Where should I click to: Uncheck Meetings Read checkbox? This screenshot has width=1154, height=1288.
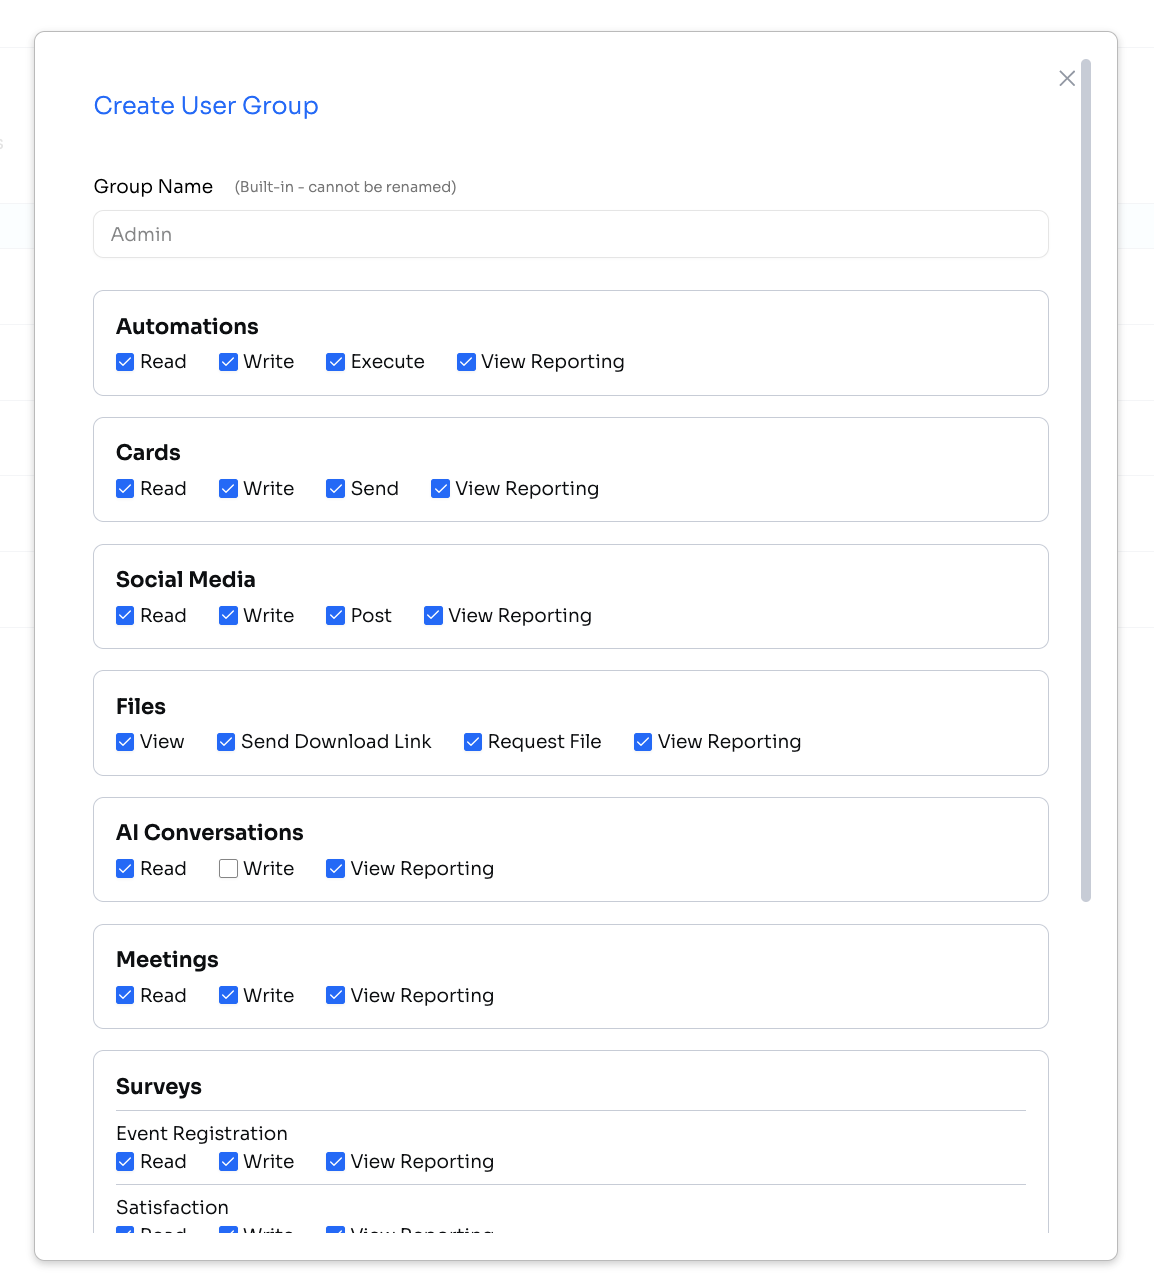click(x=125, y=995)
